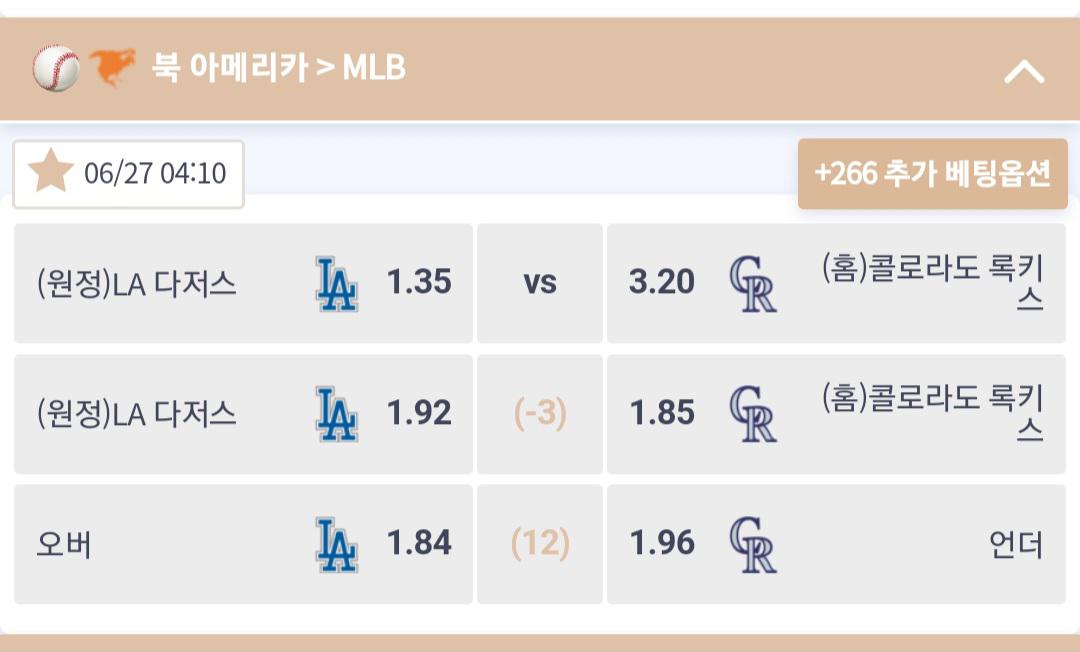
Task: Select LA 다저스 win odds 1.35
Action: click(243, 283)
